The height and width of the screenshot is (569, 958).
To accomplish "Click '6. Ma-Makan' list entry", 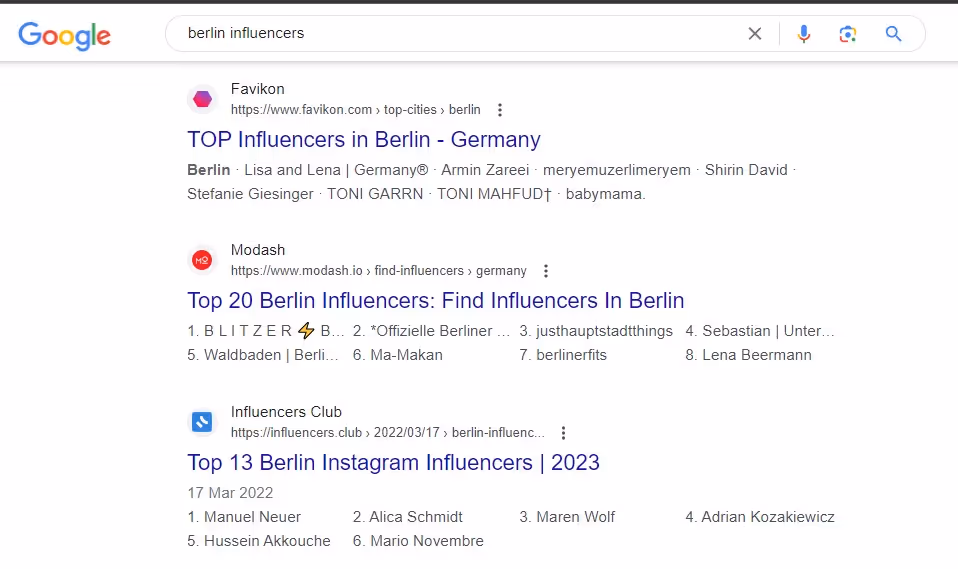I will point(398,355).
